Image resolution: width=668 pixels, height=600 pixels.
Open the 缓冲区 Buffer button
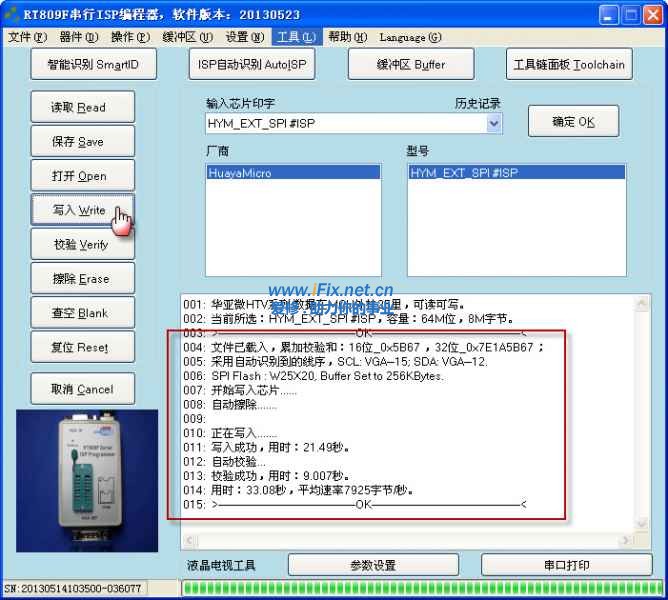tap(411, 64)
